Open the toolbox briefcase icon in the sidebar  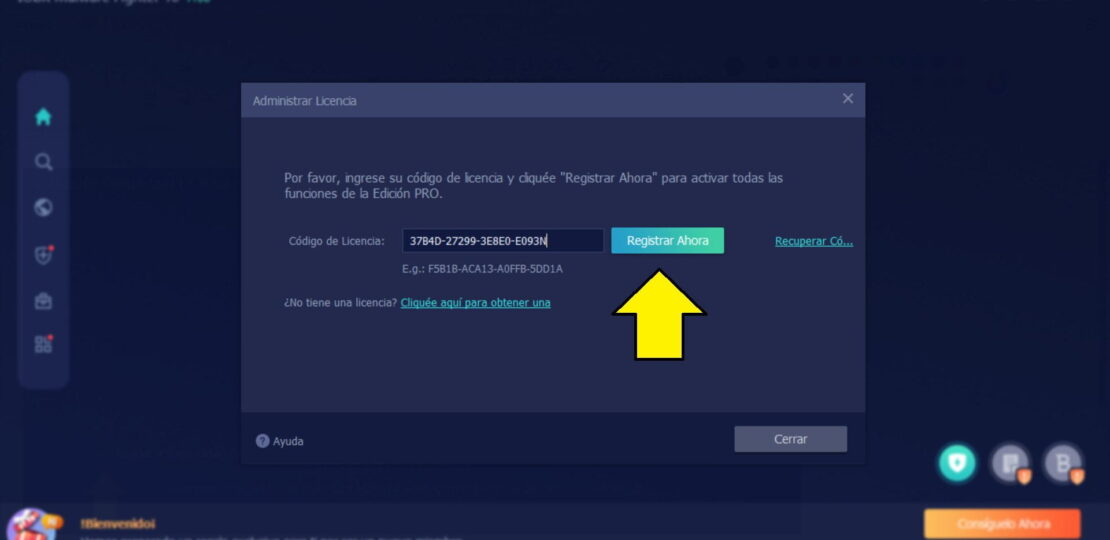44,301
